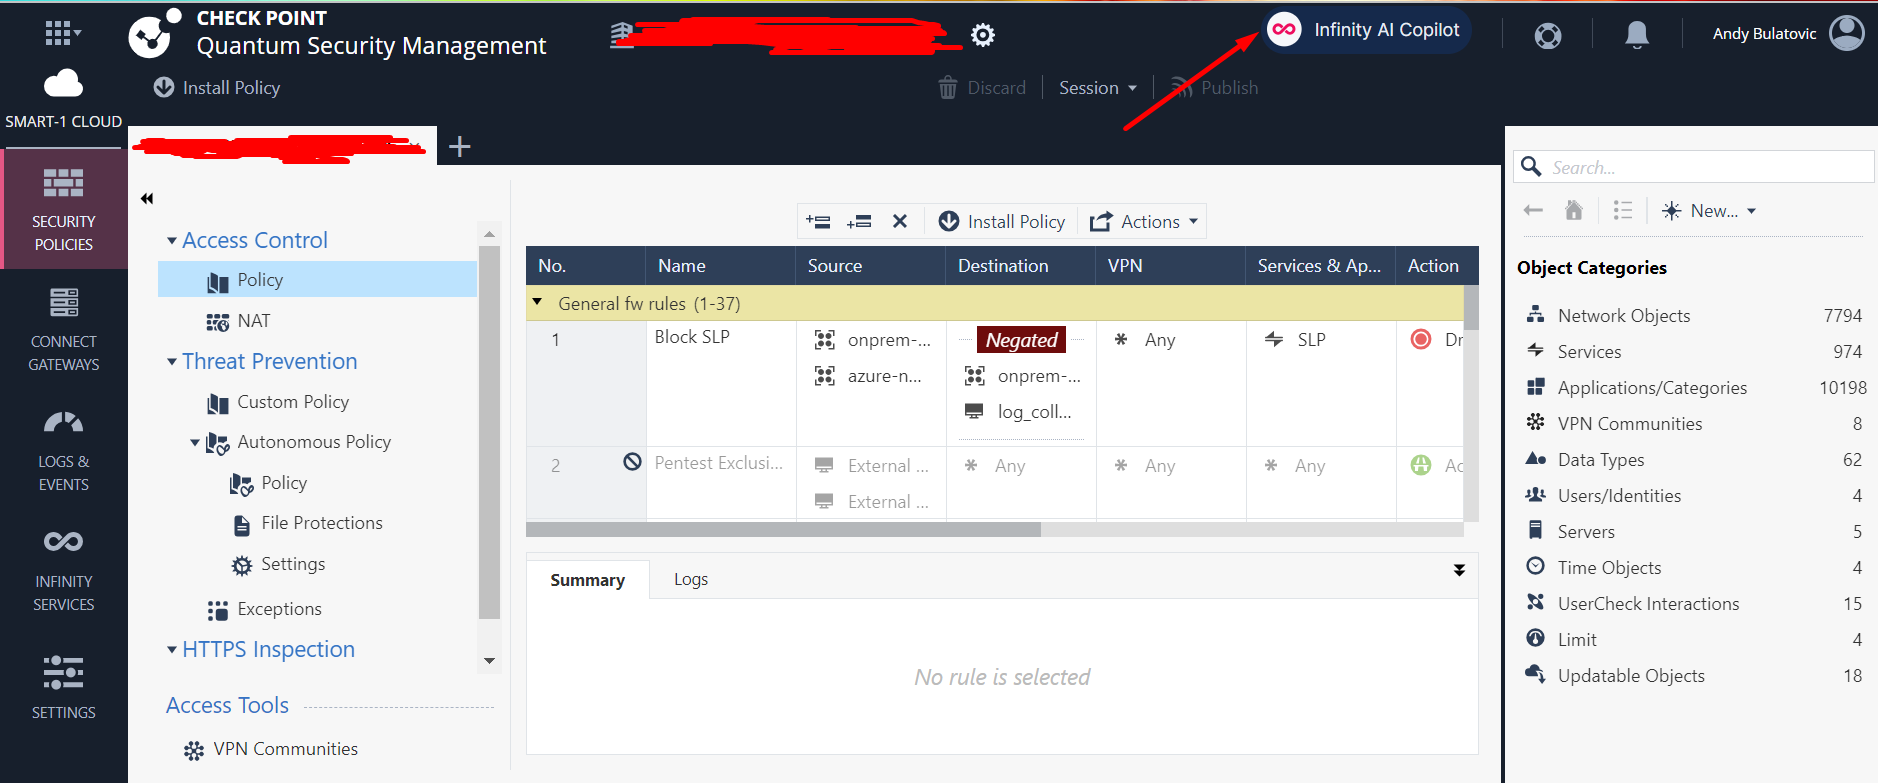Add a rule above with the toolbar icon

coord(818,222)
